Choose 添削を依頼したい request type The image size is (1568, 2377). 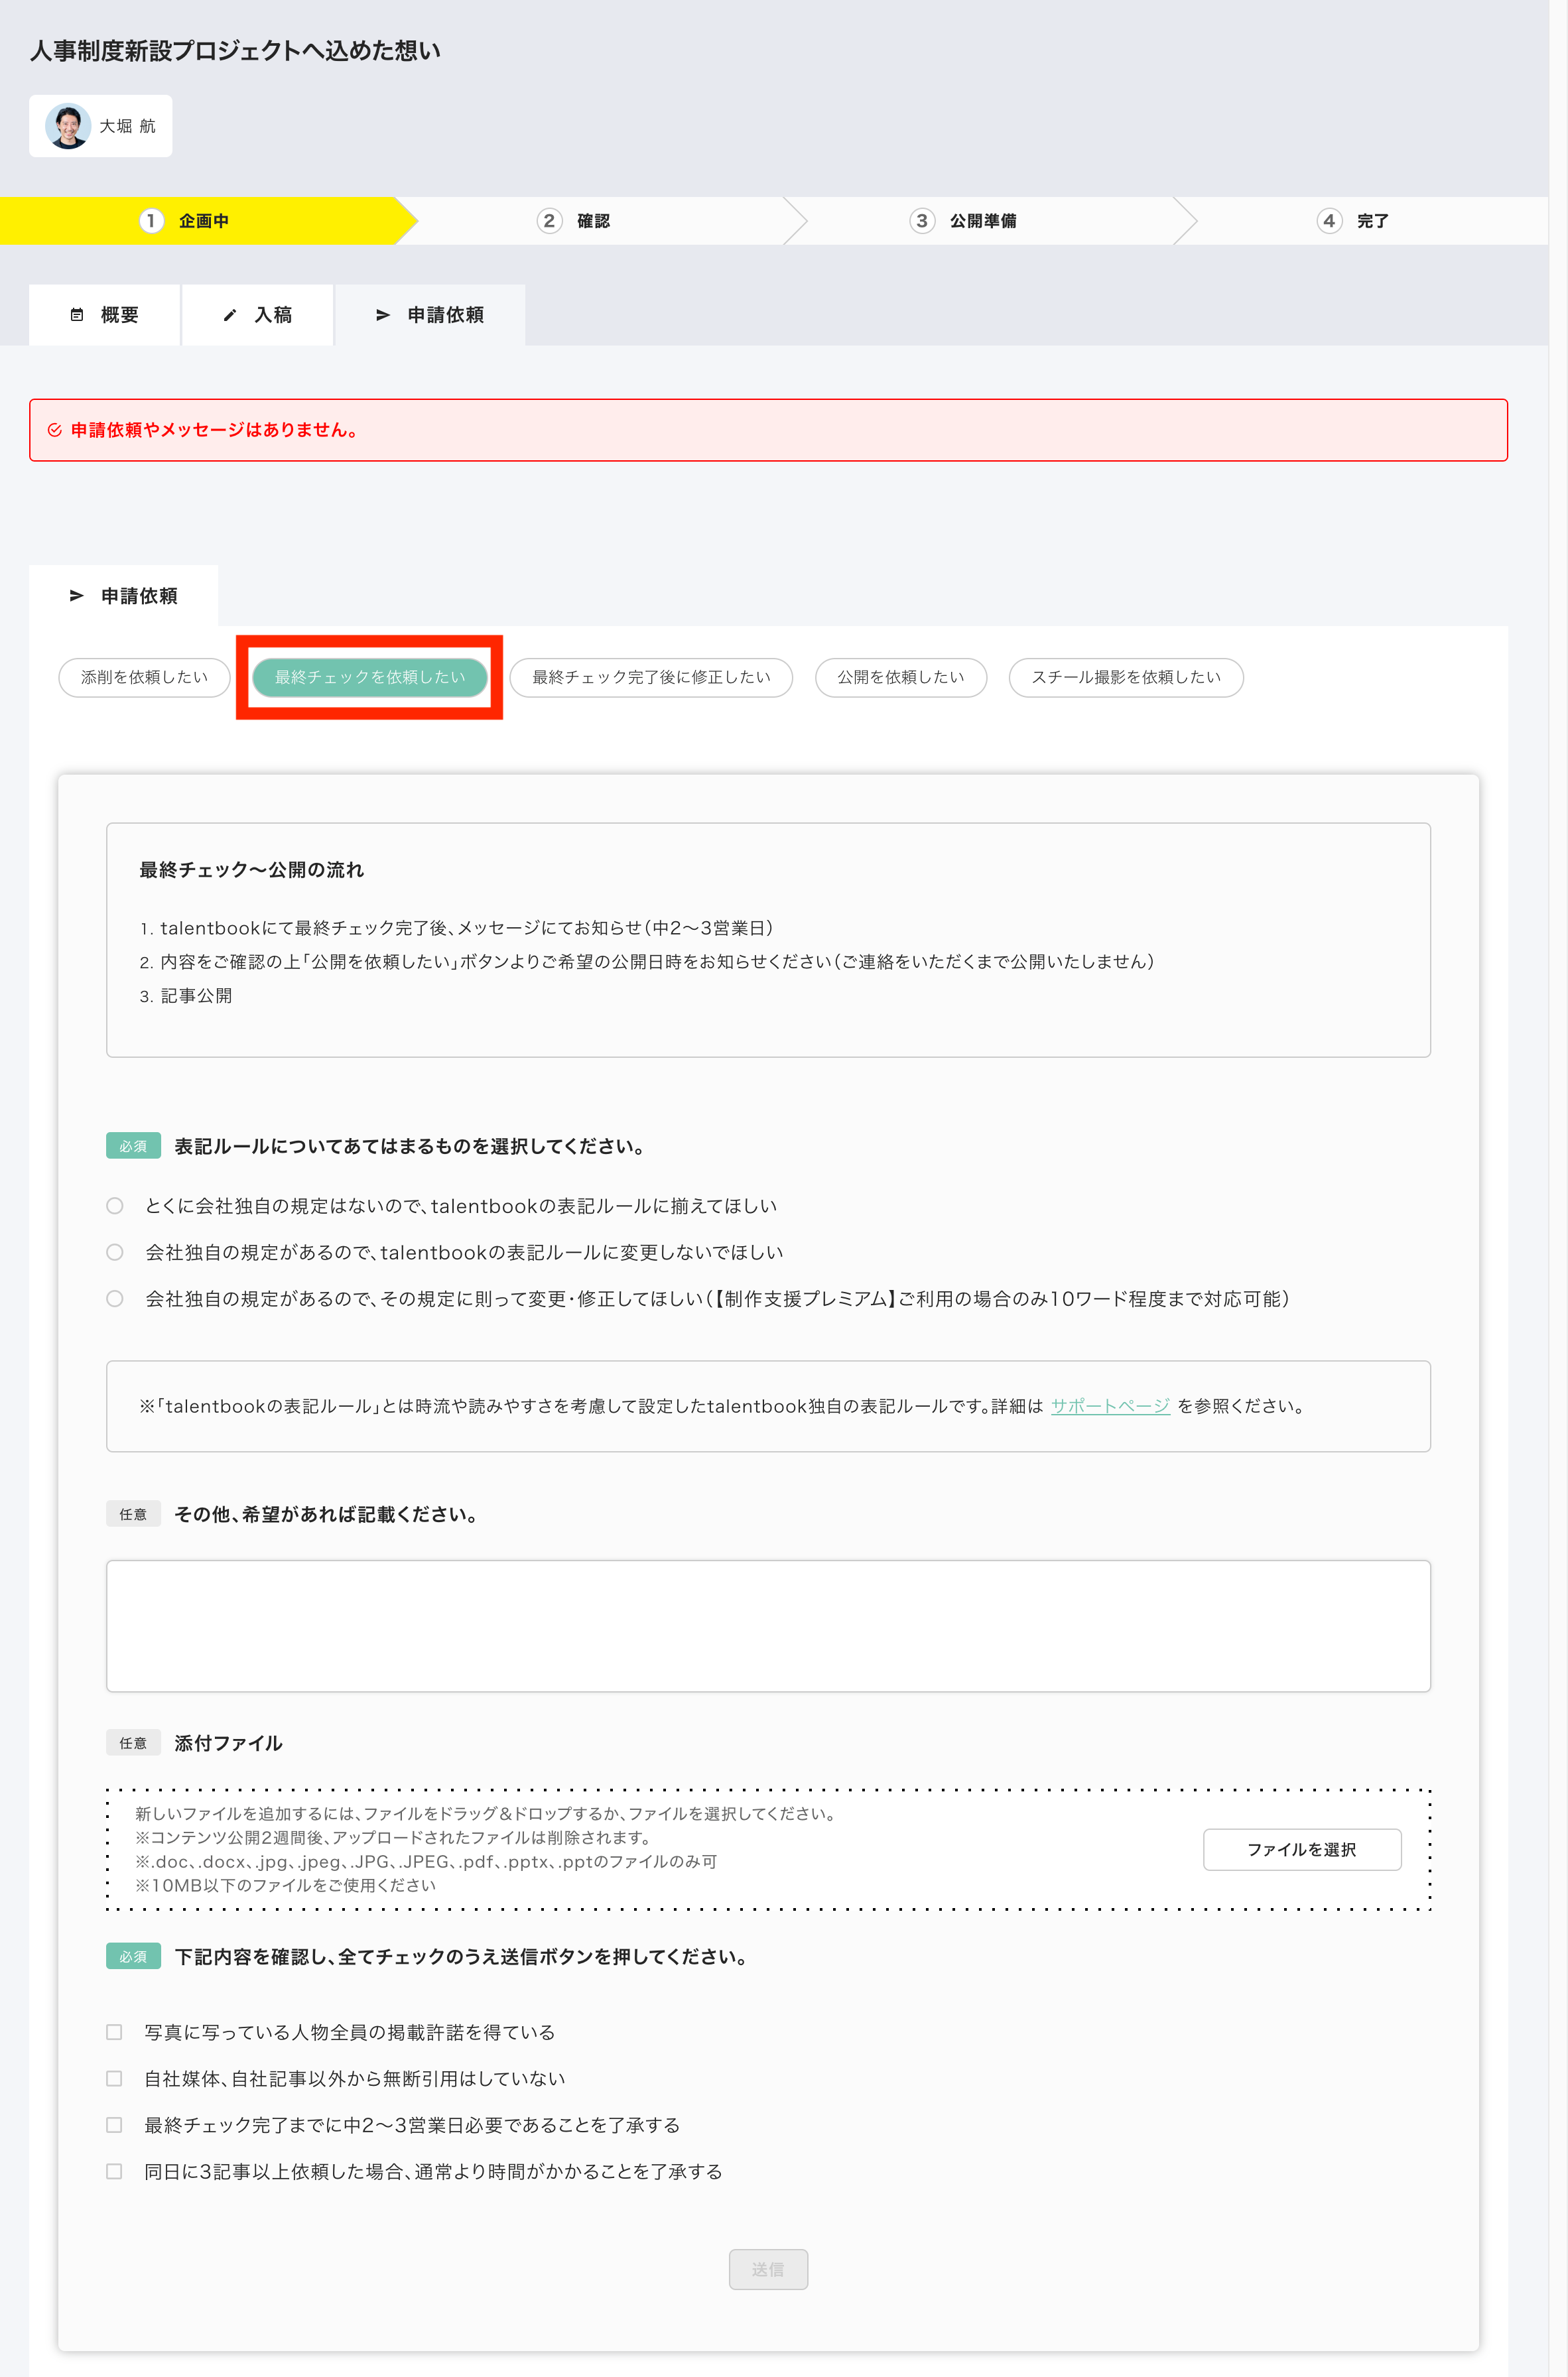coord(145,677)
